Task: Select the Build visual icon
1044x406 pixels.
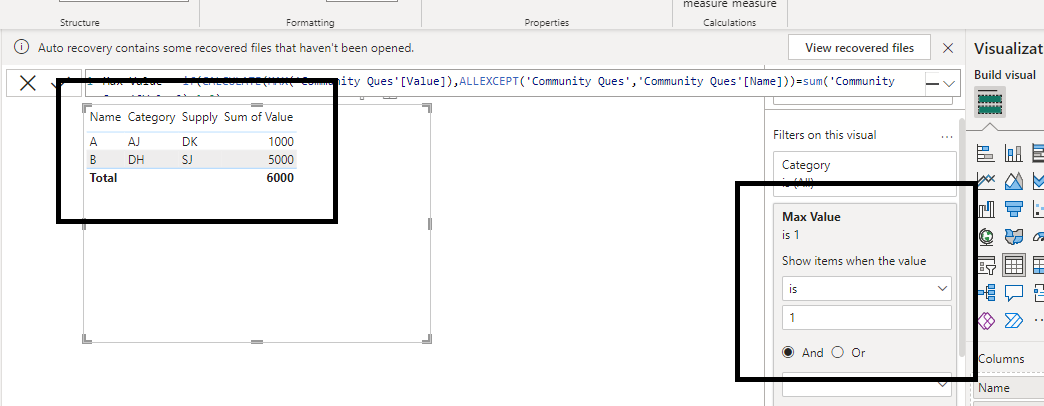Action: pos(989,102)
